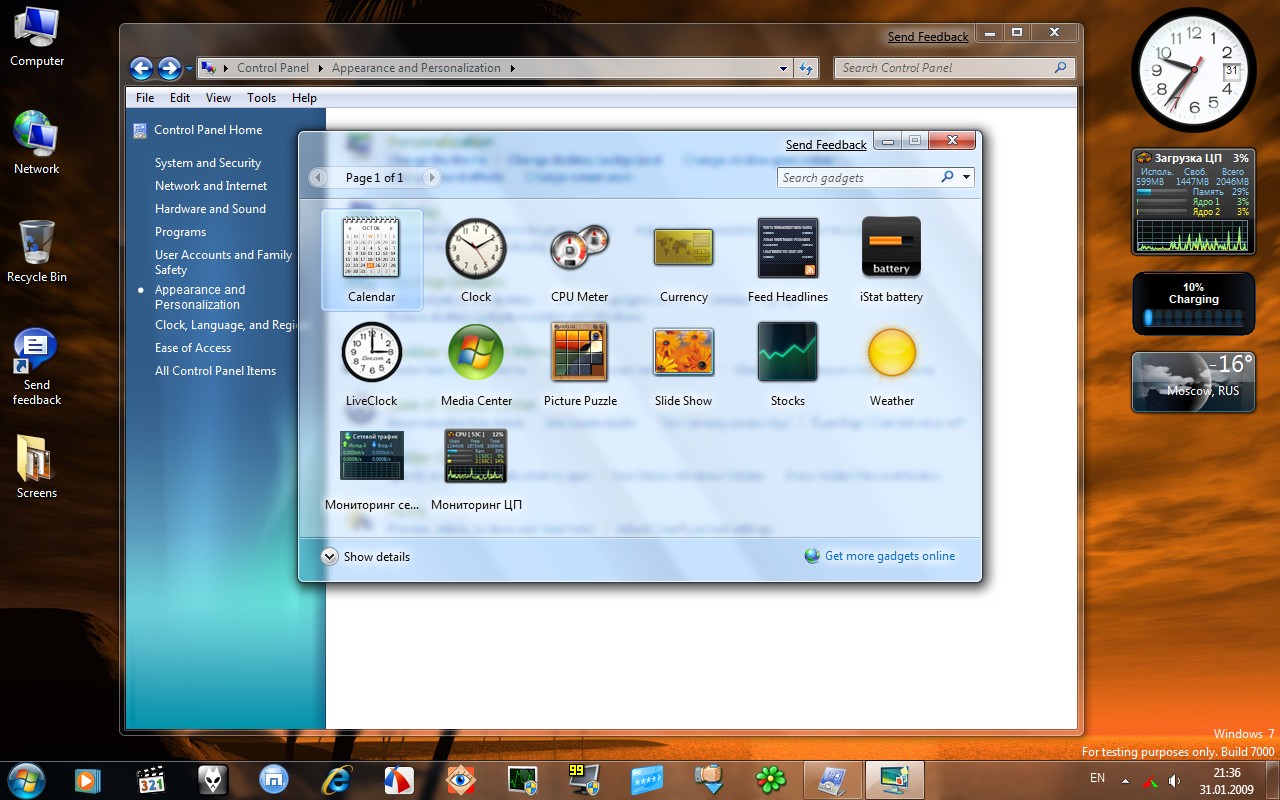Select the Picture Puzzle gadget
Image resolution: width=1280 pixels, height=800 pixels.
(580, 363)
